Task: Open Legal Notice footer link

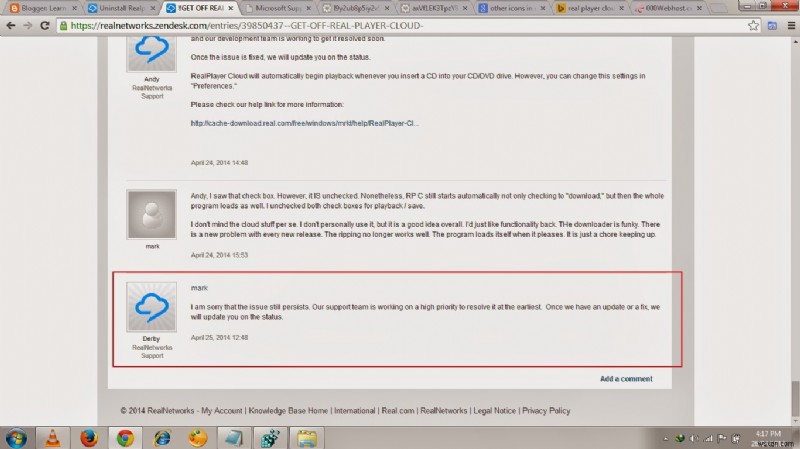Action: click(x=494, y=410)
